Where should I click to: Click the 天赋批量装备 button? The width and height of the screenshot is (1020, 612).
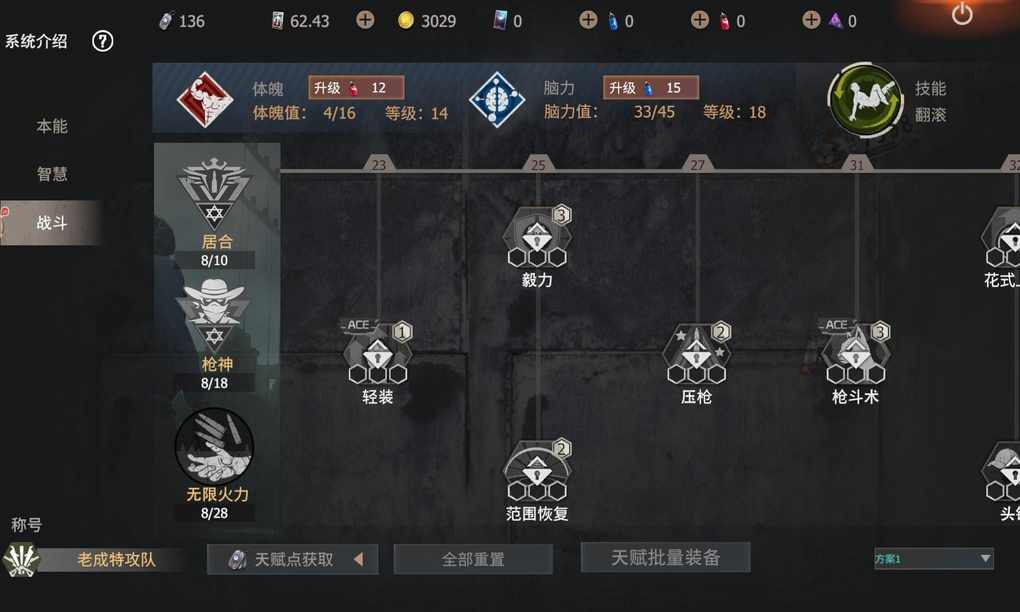click(665, 557)
